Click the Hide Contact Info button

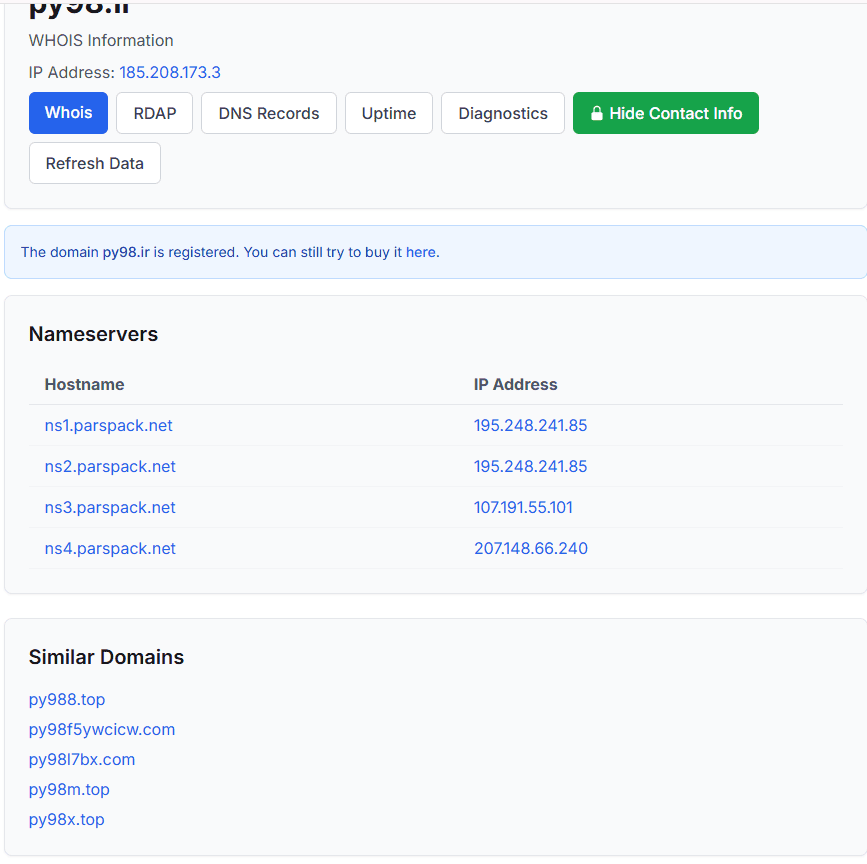tap(666, 113)
